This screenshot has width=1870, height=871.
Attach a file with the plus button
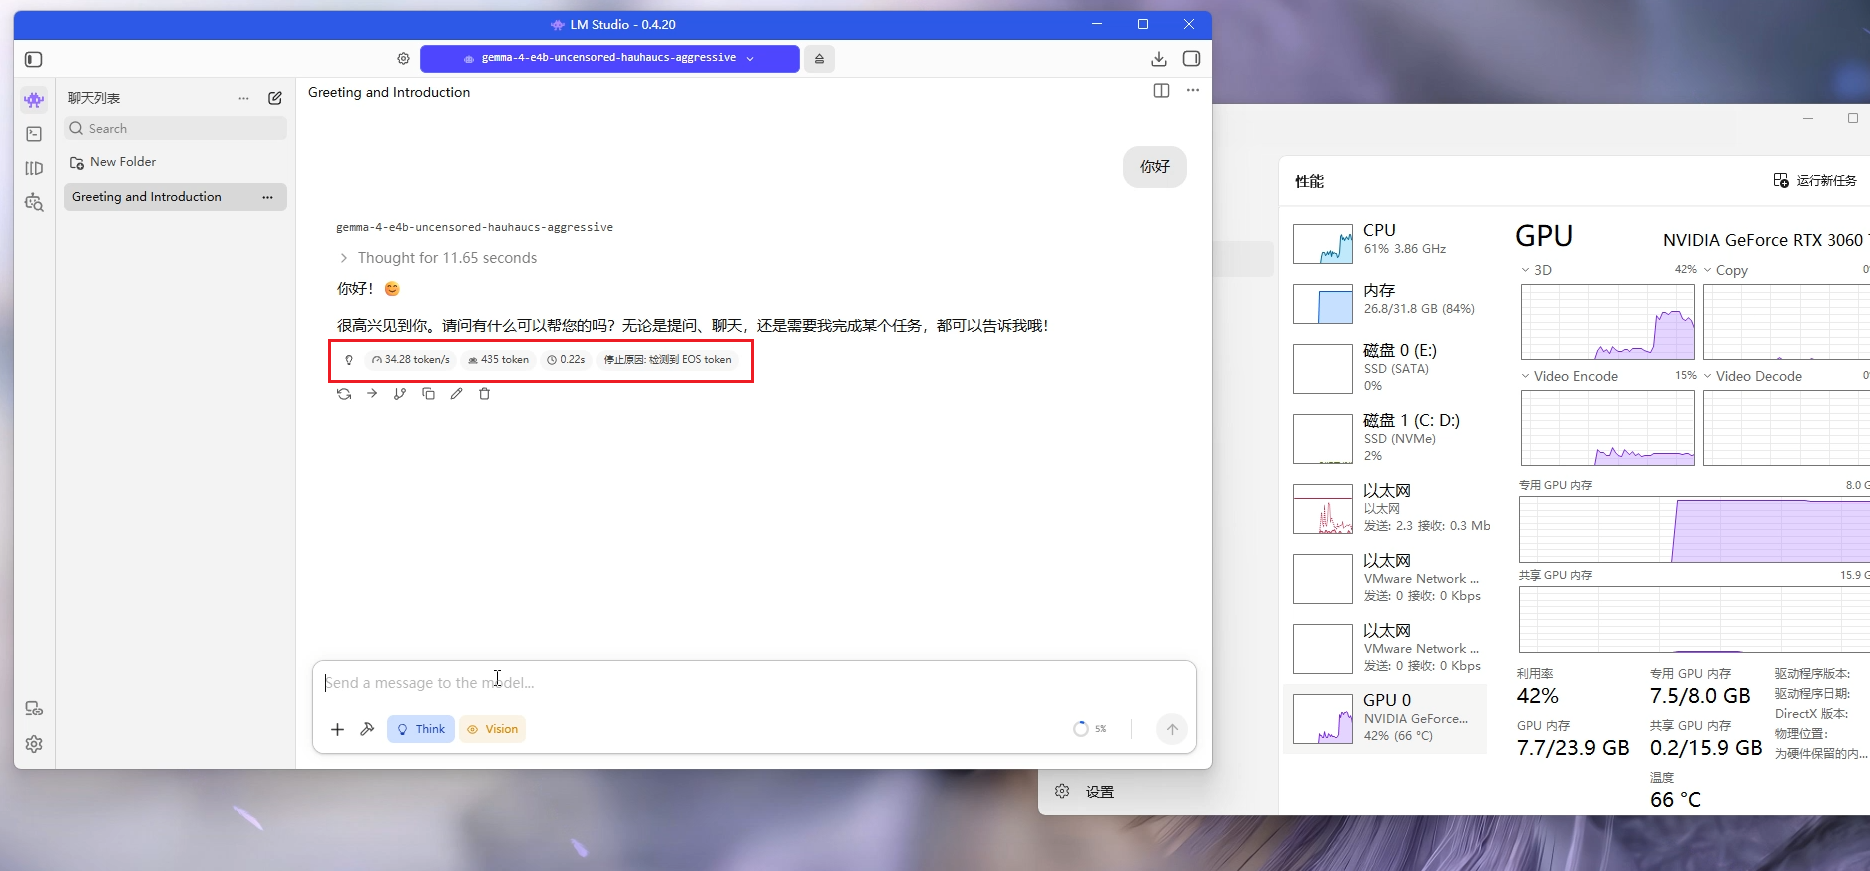(338, 729)
